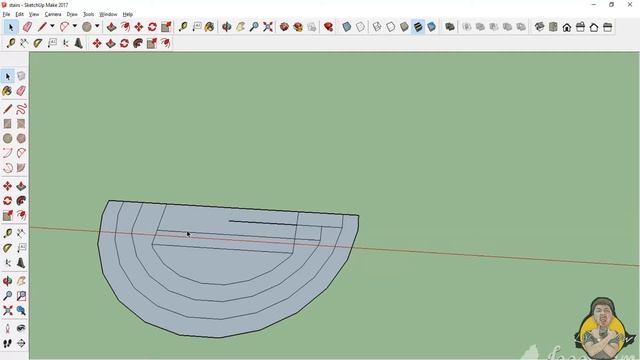Viewport: 640px width, 360px height.
Task: Expand the shape tool dropdown arrow
Action: pyautogui.click(x=97, y=27)
